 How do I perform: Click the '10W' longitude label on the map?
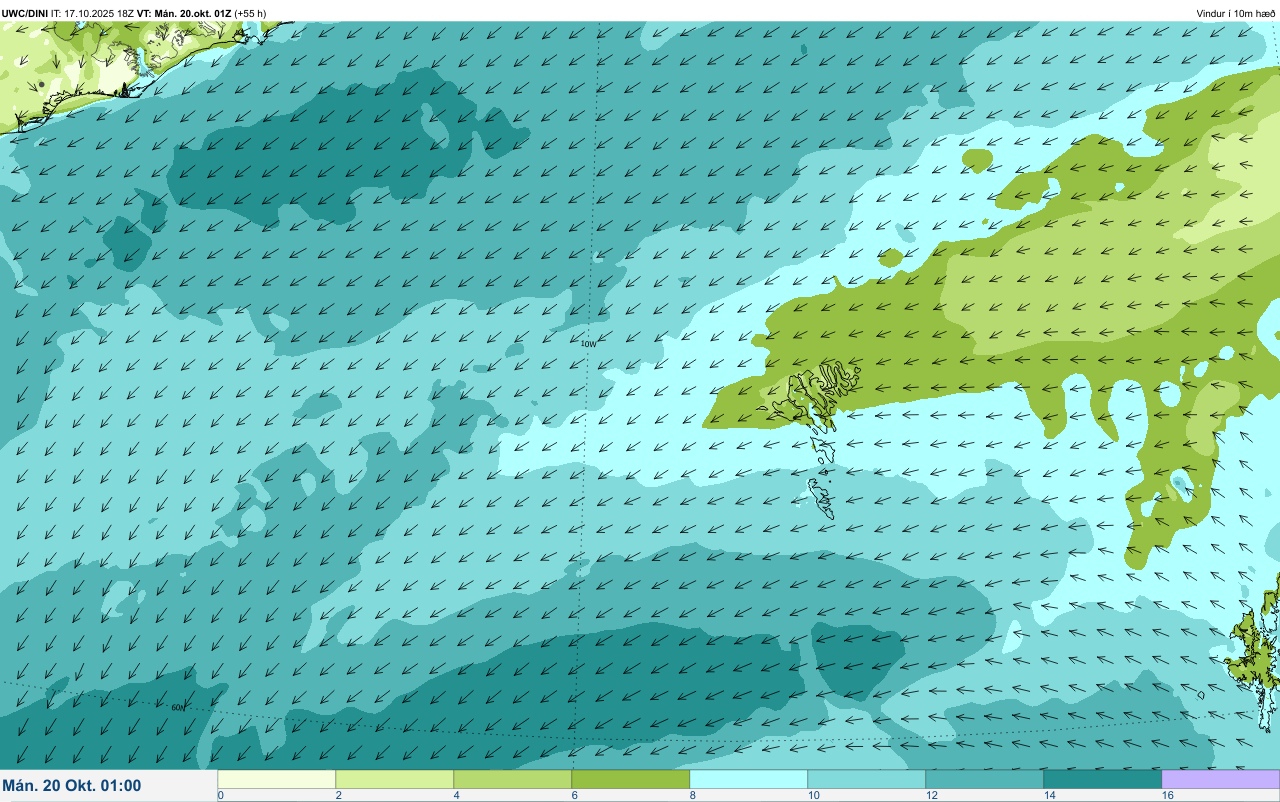tap(589, 344)
